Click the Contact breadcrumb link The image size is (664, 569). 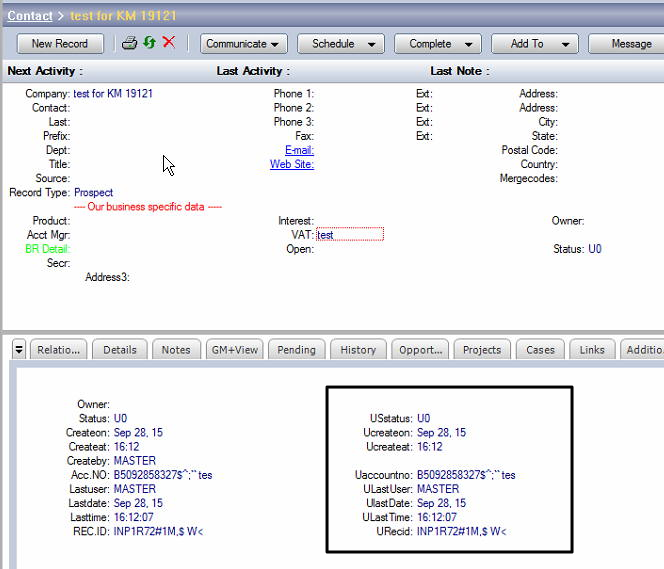coord(30,16)
